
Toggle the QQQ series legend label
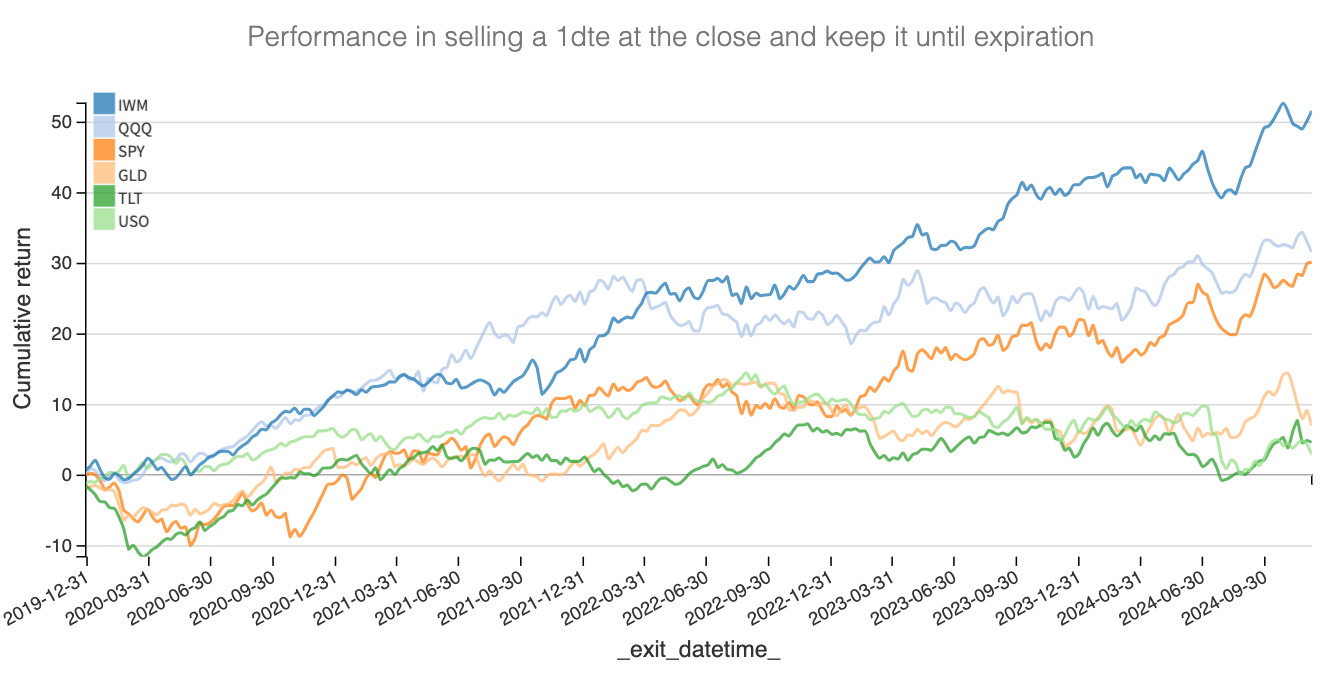tap(135, 128)
